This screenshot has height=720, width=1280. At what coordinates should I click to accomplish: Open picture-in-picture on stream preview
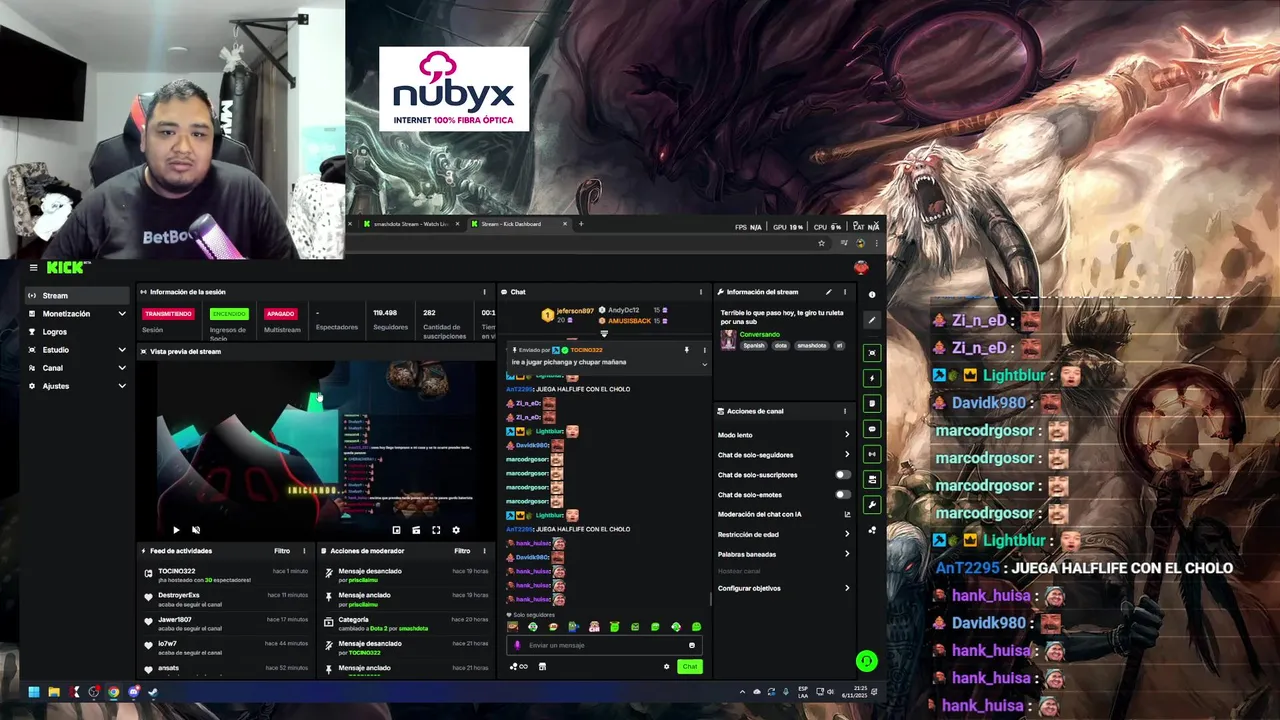[396, 530]
